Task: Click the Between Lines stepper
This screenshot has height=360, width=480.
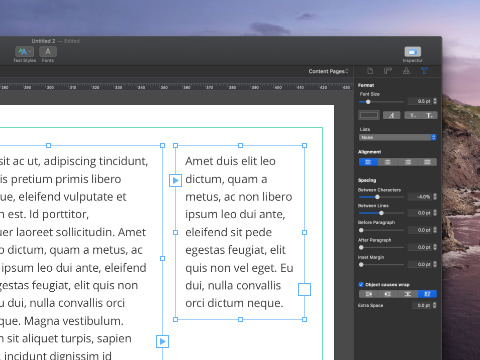Action: pyautogui.click(x=435, y=213)
